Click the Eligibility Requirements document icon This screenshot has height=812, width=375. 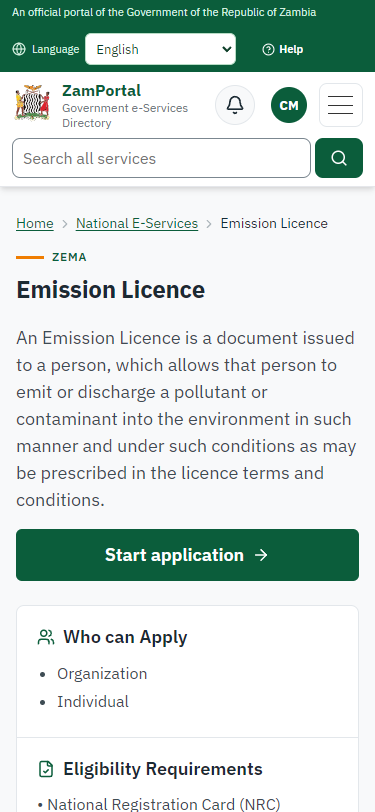[x=46, y=769]
